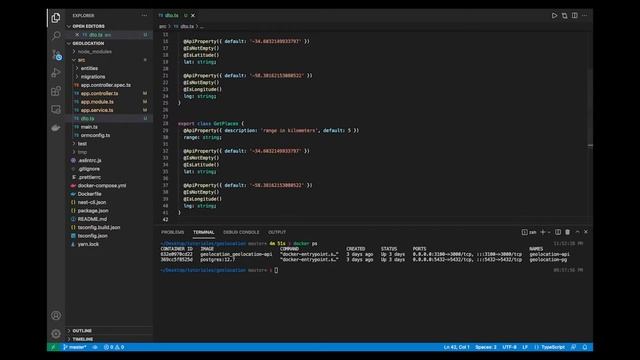Image resolution: width=640 pixels, height=360 pixels.
Task: Click the Ln 42, Col 1 status entry
Action: click(456, 347)
